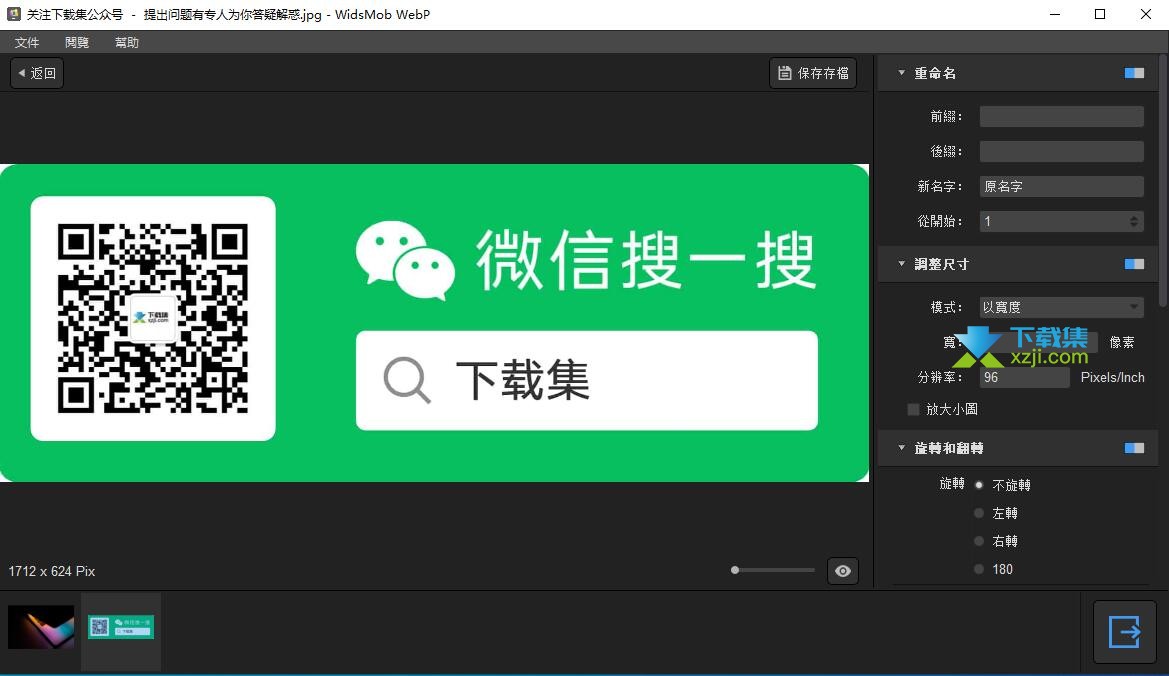Open the 模式 dropdown showing 以寬度
Image resolution: width=1169 pixels, height=676 pixels.
1062,307
